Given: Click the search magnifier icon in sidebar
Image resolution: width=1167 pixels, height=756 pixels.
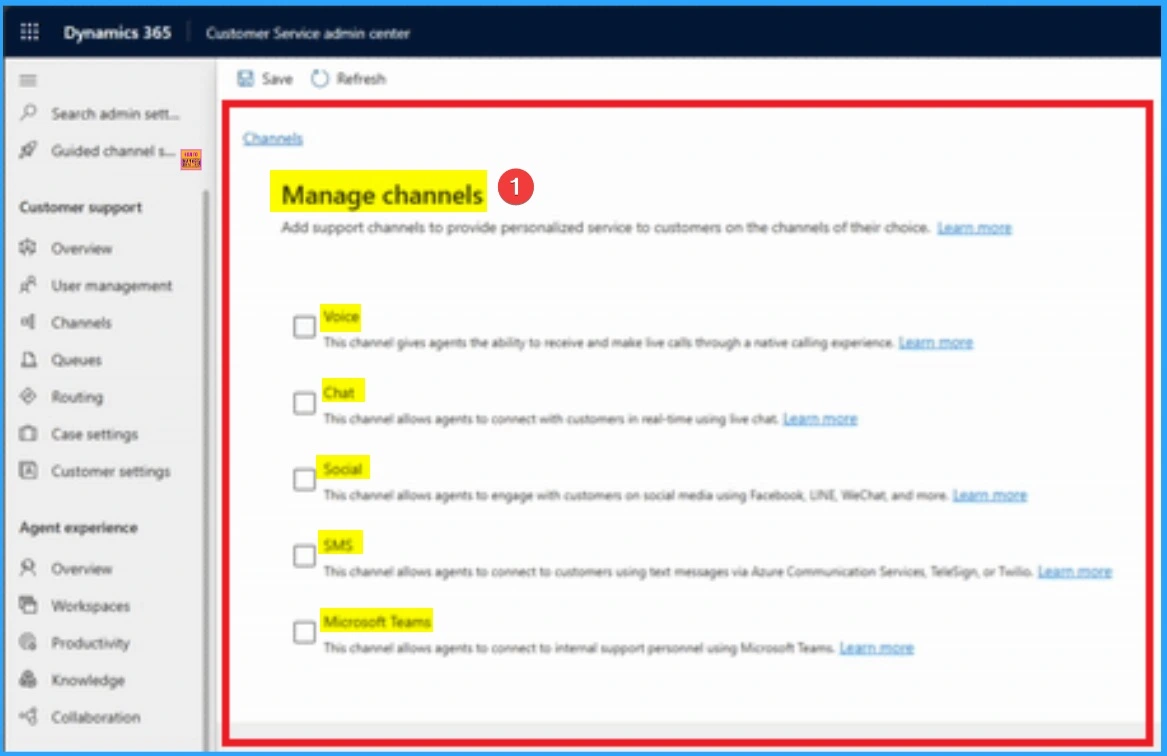Looking at the screenshot, I should point(28,113).
